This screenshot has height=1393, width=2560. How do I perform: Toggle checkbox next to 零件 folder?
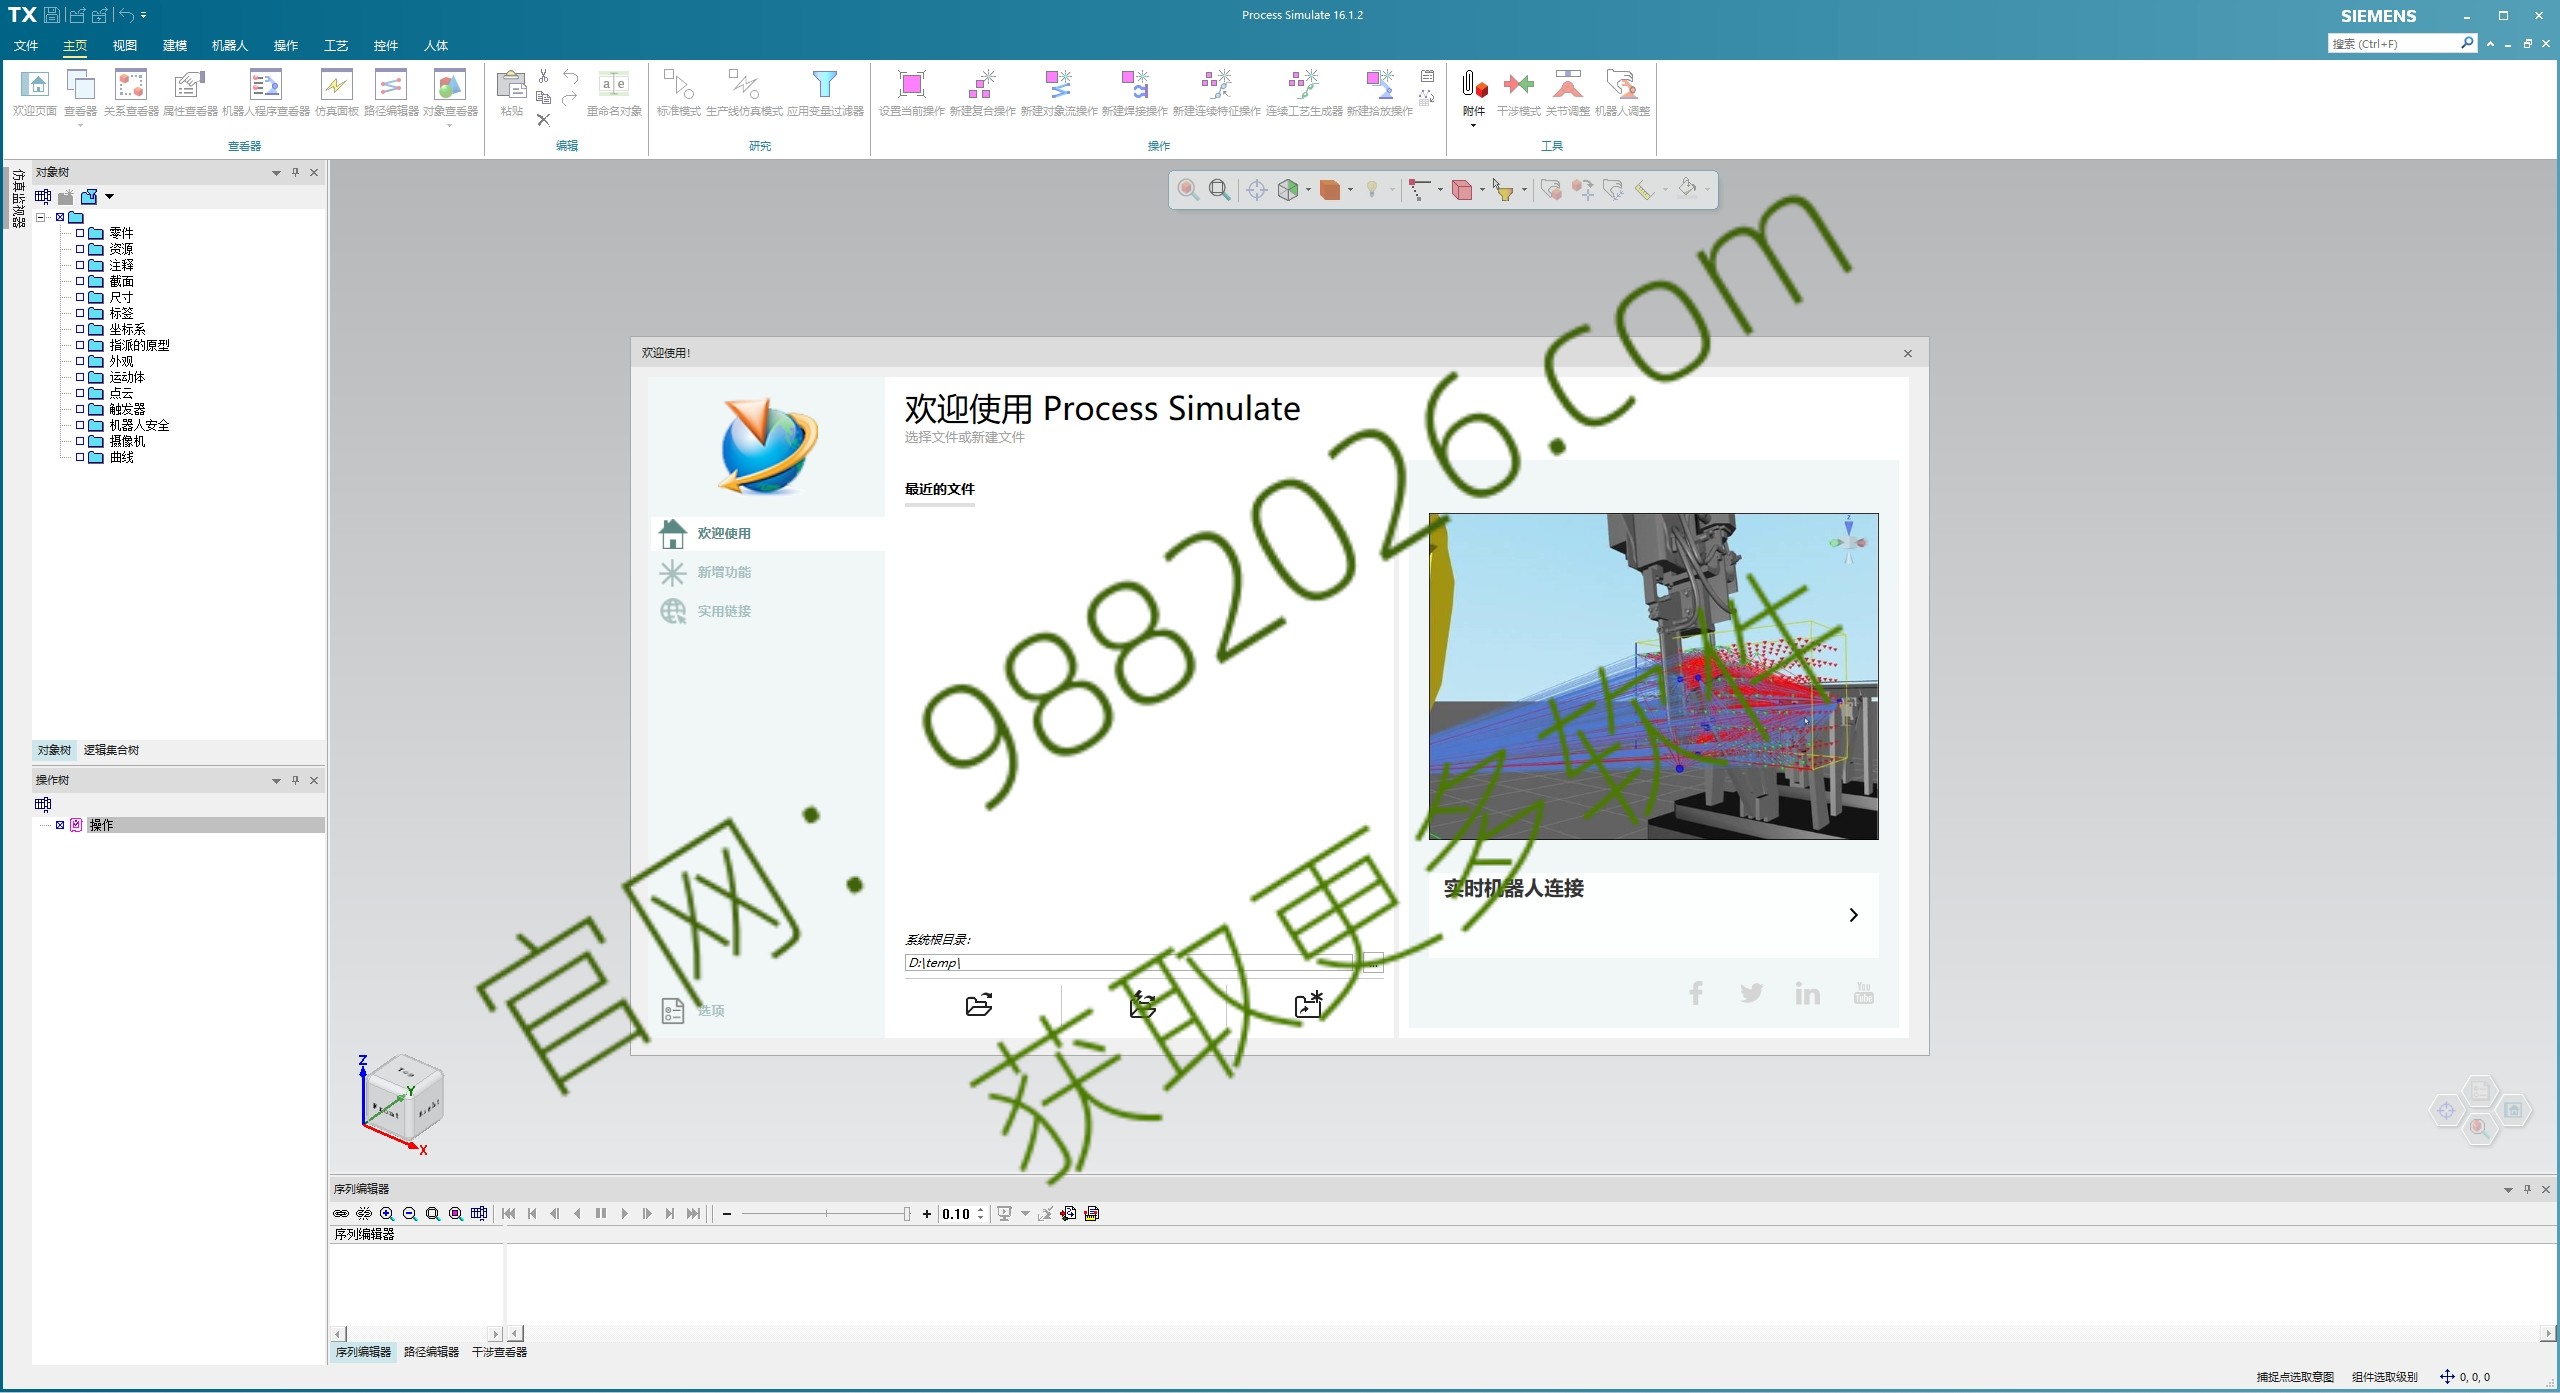pos(80,233)
